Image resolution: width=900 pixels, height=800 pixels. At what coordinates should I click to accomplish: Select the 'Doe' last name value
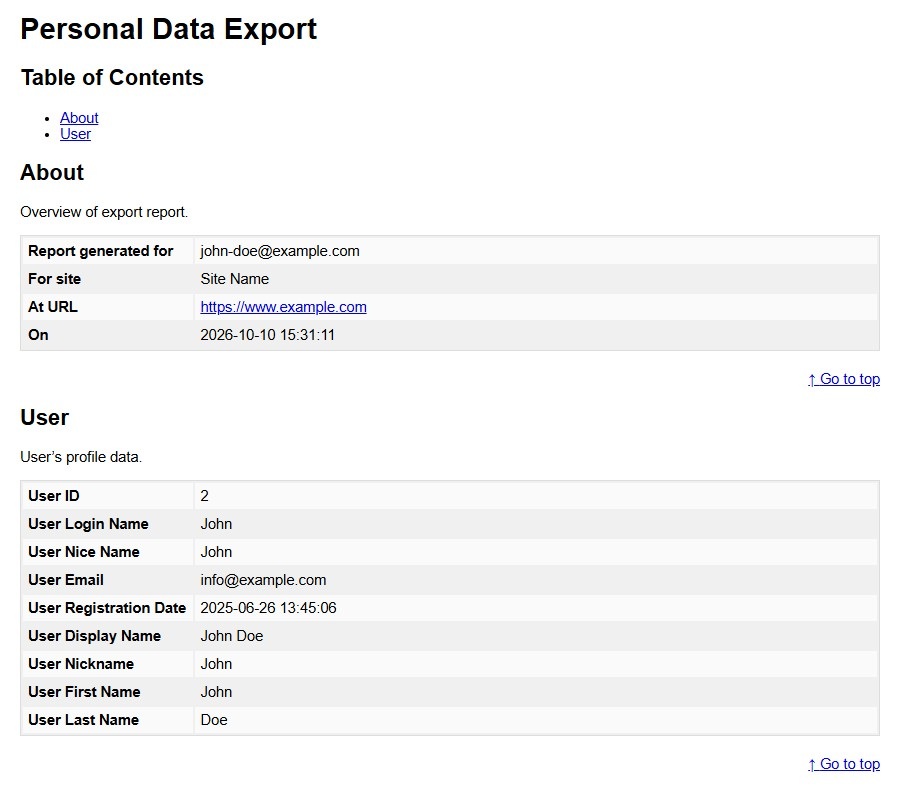pyautogui.click(x=214, y=720)
